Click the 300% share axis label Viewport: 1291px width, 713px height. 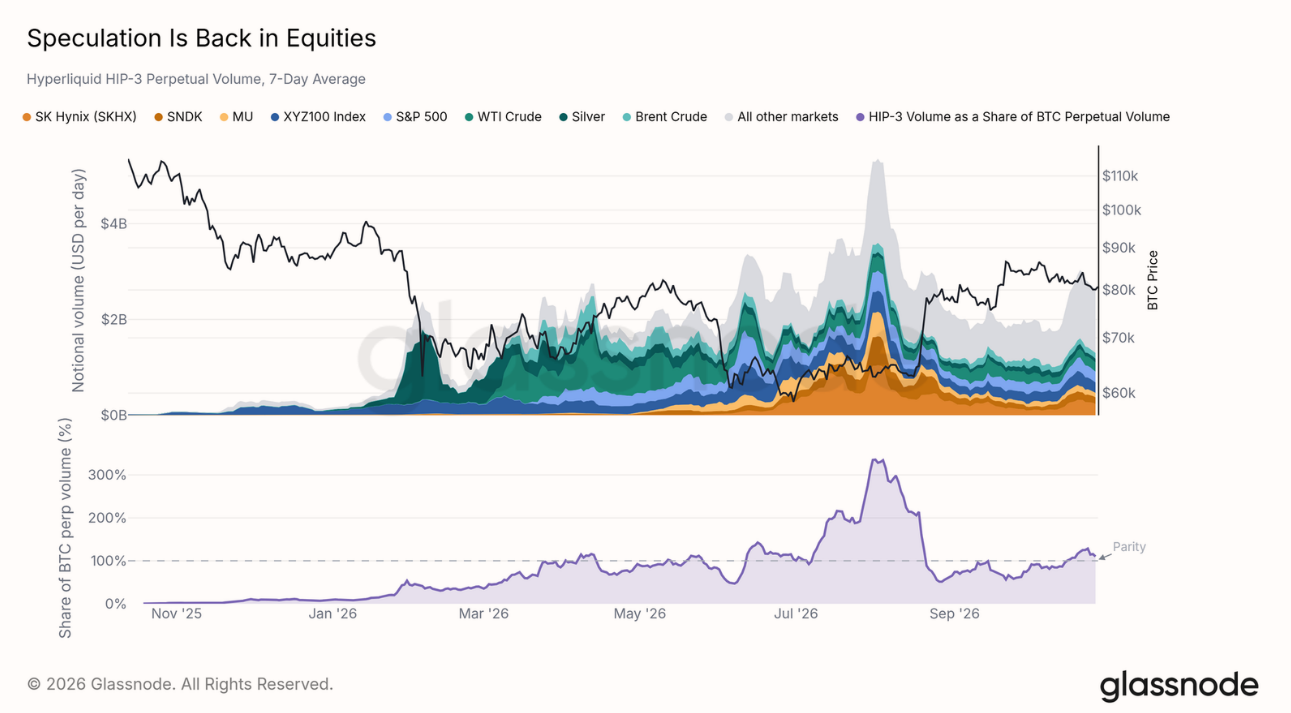pyautogui.click(x=109, y=475)
